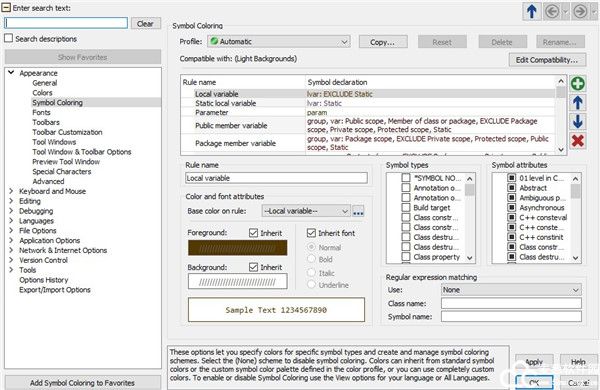Open Export/Import Options item
Viewport: 600px width, 390px height.
click(55, 290)
